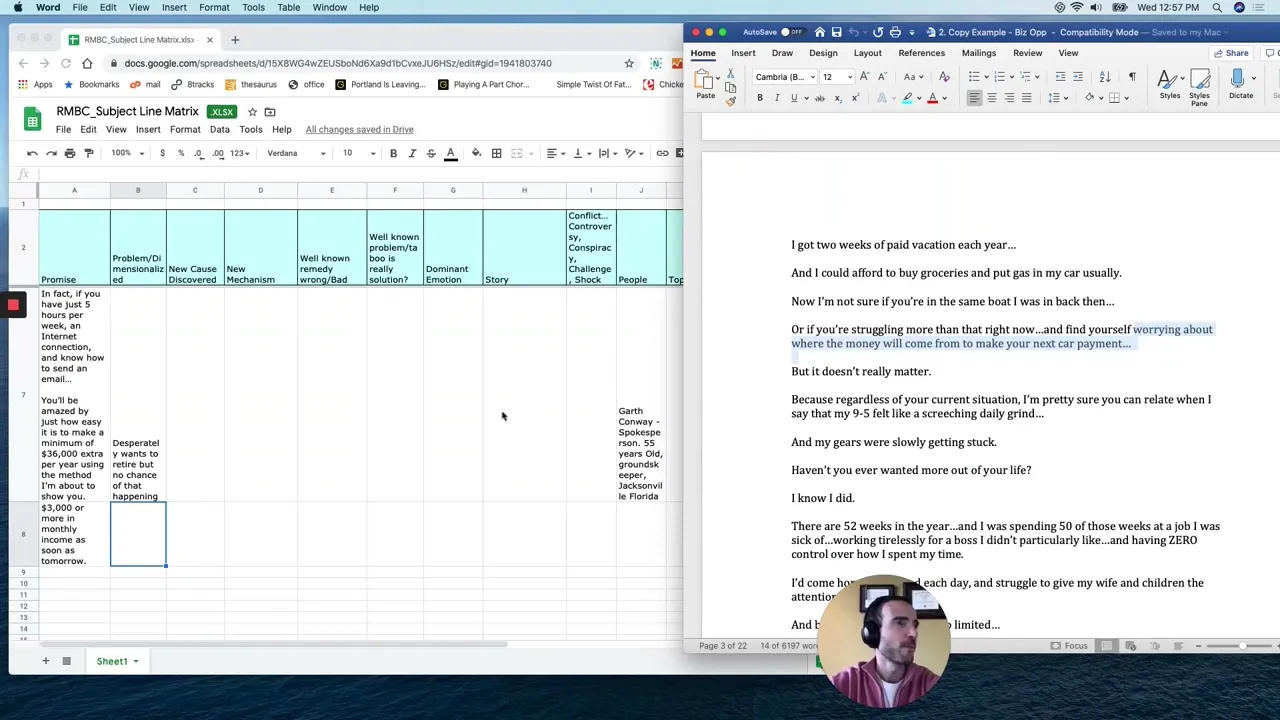
Task: Open the bullet list dropdown arrow in Word
Action: (x=988, y=77)
